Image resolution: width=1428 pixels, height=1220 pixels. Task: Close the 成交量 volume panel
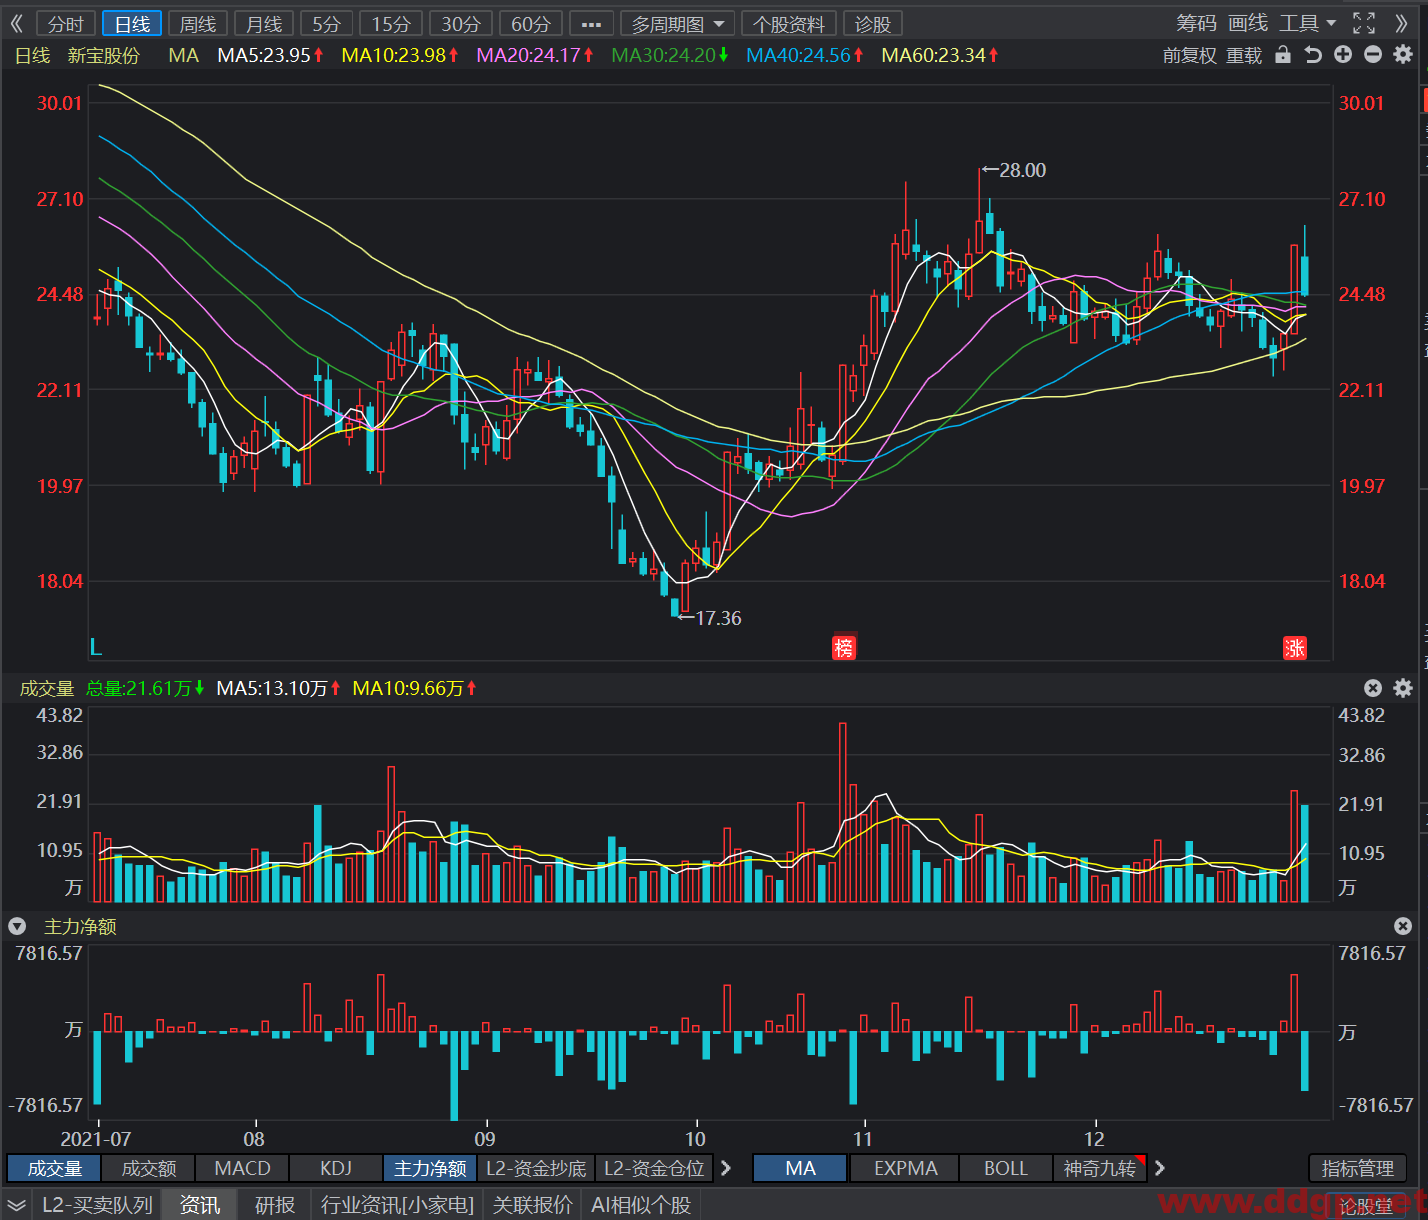coord(1373,688)
